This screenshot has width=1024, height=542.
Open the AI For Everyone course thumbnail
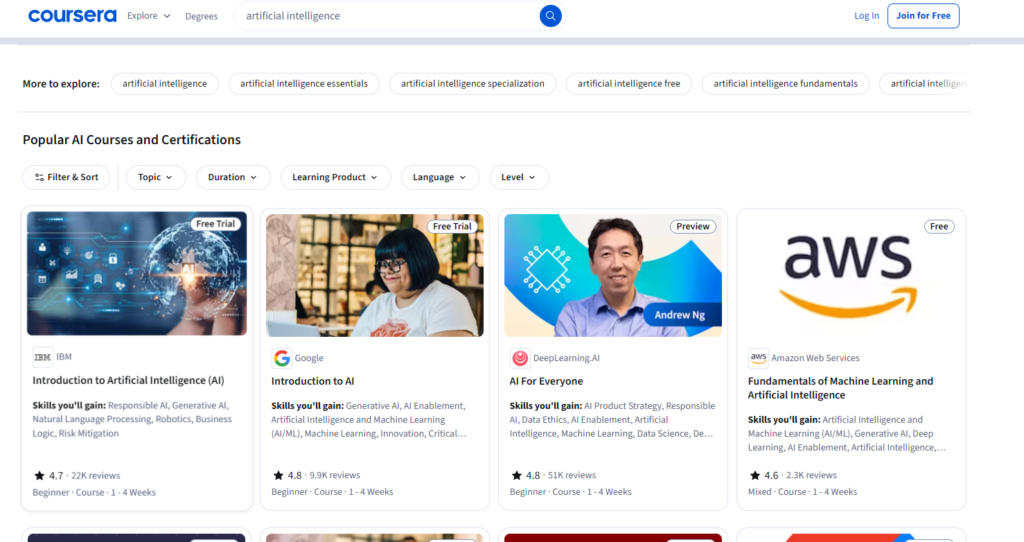coord(613,275)
